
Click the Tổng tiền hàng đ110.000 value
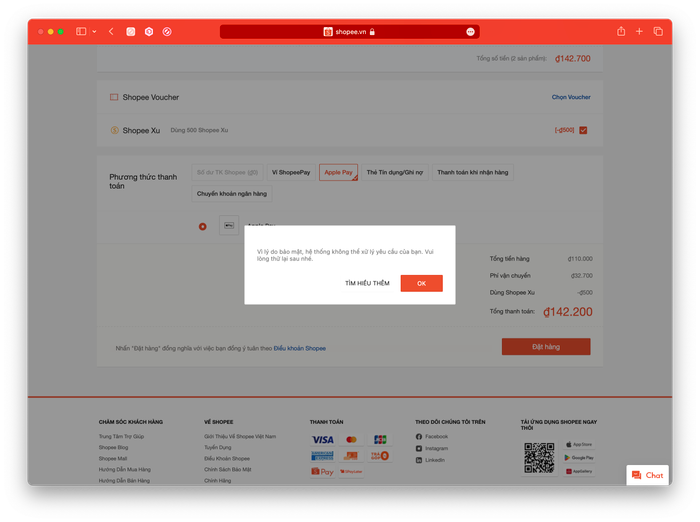580,259
